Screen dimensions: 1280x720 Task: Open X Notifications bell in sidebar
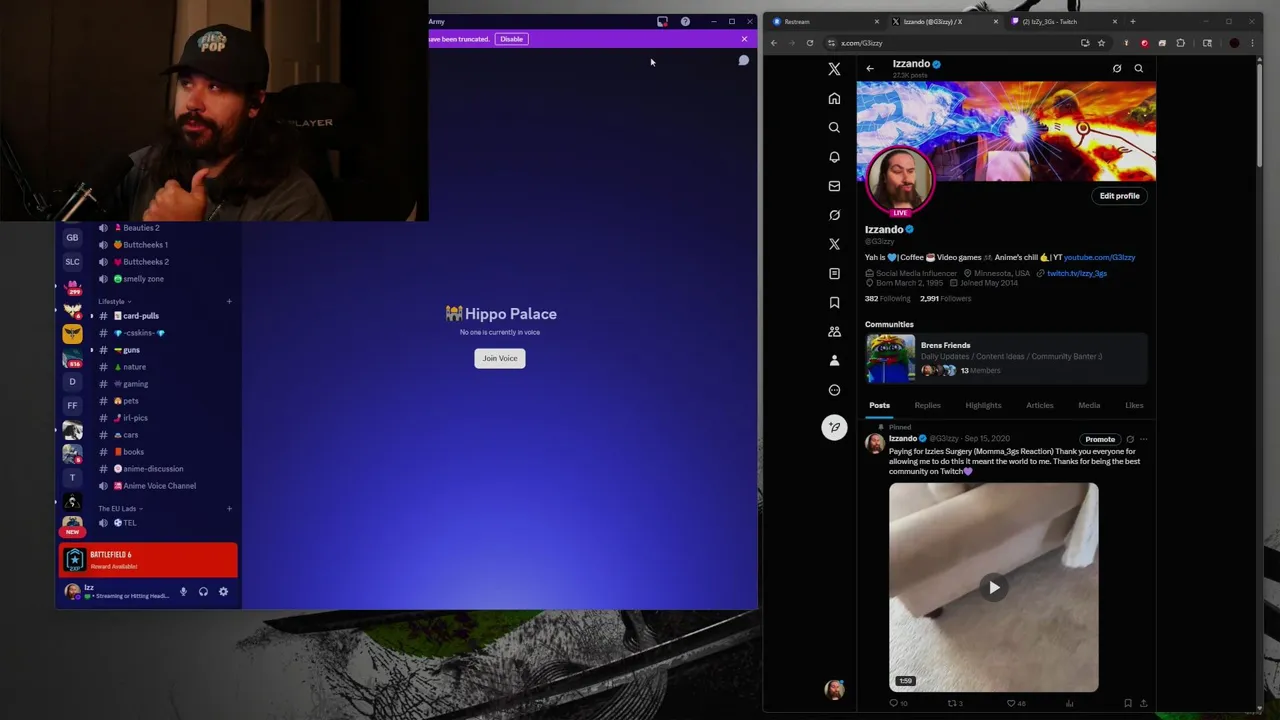point(834,157)
